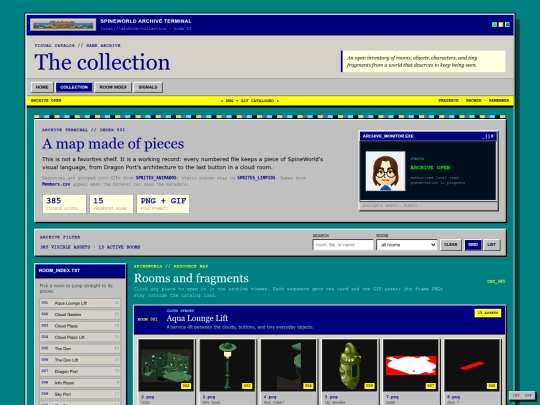Open the 2.png room thumbnail
Viewport: 540px width, 405px height.
[166, 365]
